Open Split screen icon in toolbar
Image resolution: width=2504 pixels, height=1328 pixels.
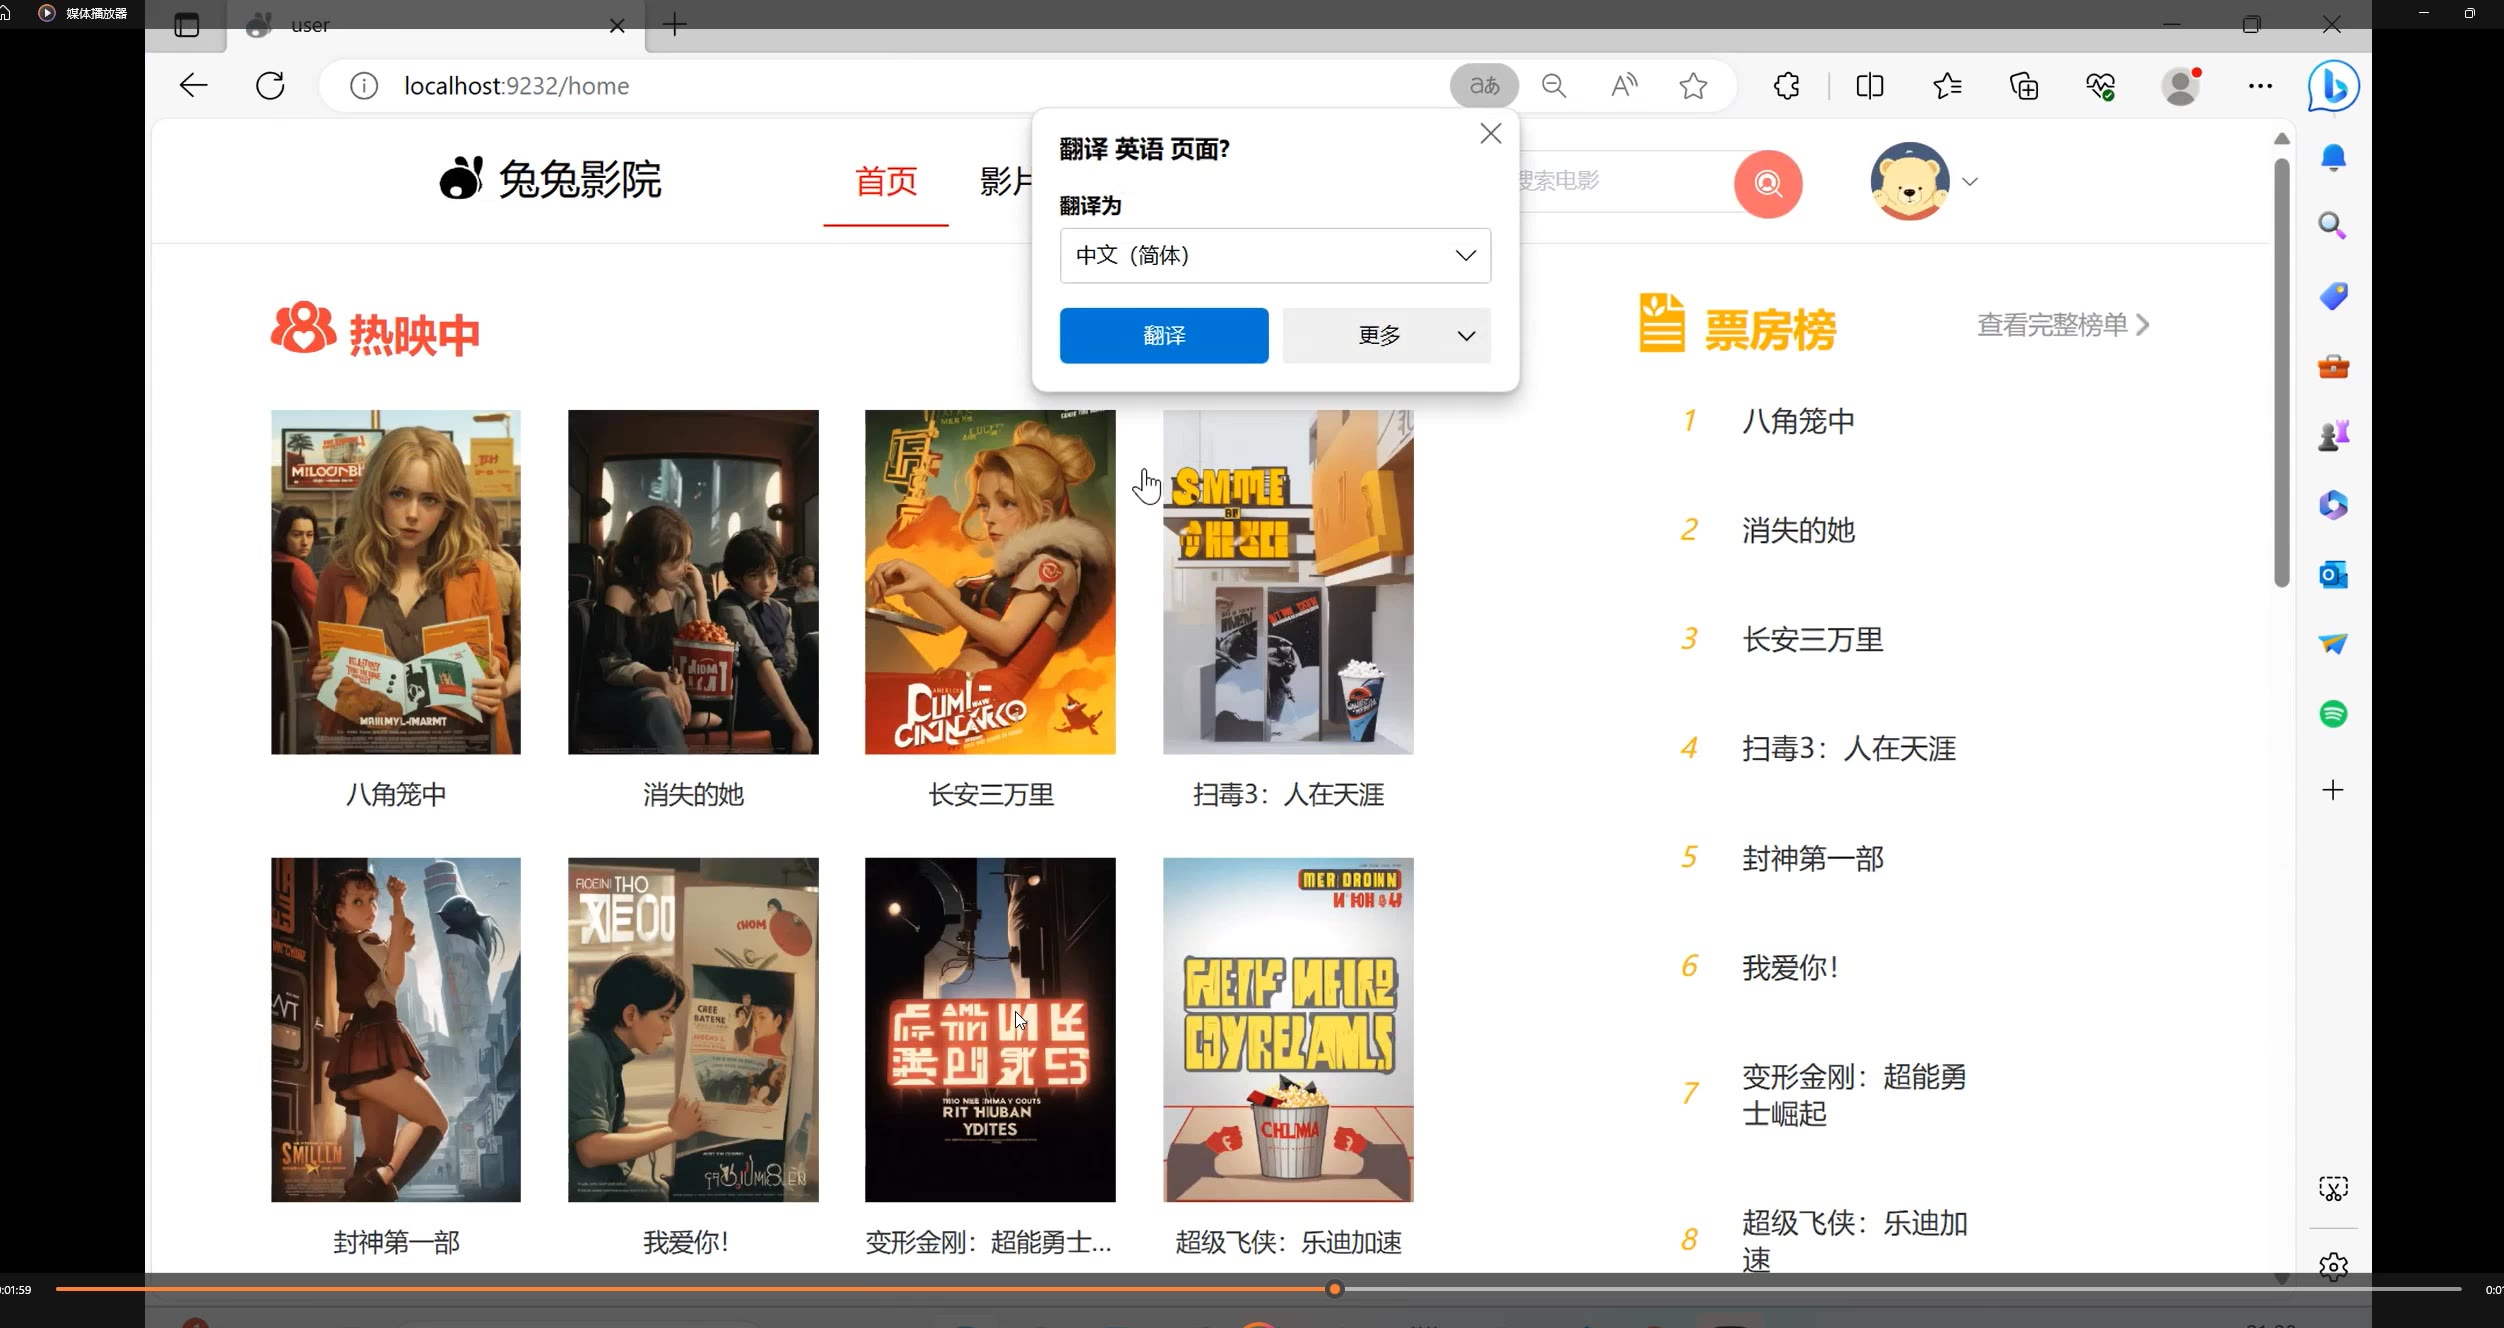(x=1869, y=86)
